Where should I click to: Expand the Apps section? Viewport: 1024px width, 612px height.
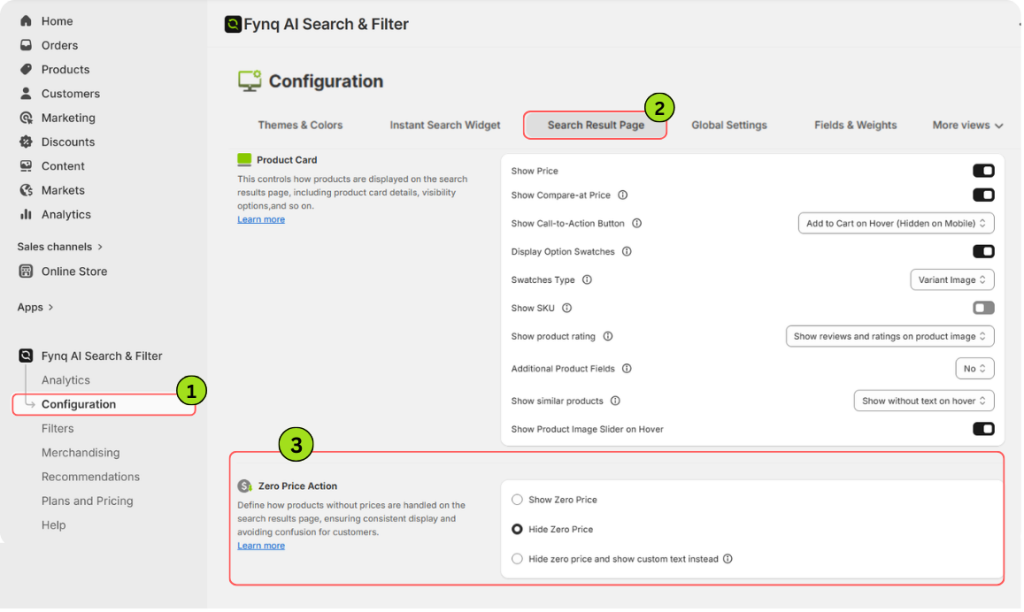pyautogui.click(x=35, y=307)
